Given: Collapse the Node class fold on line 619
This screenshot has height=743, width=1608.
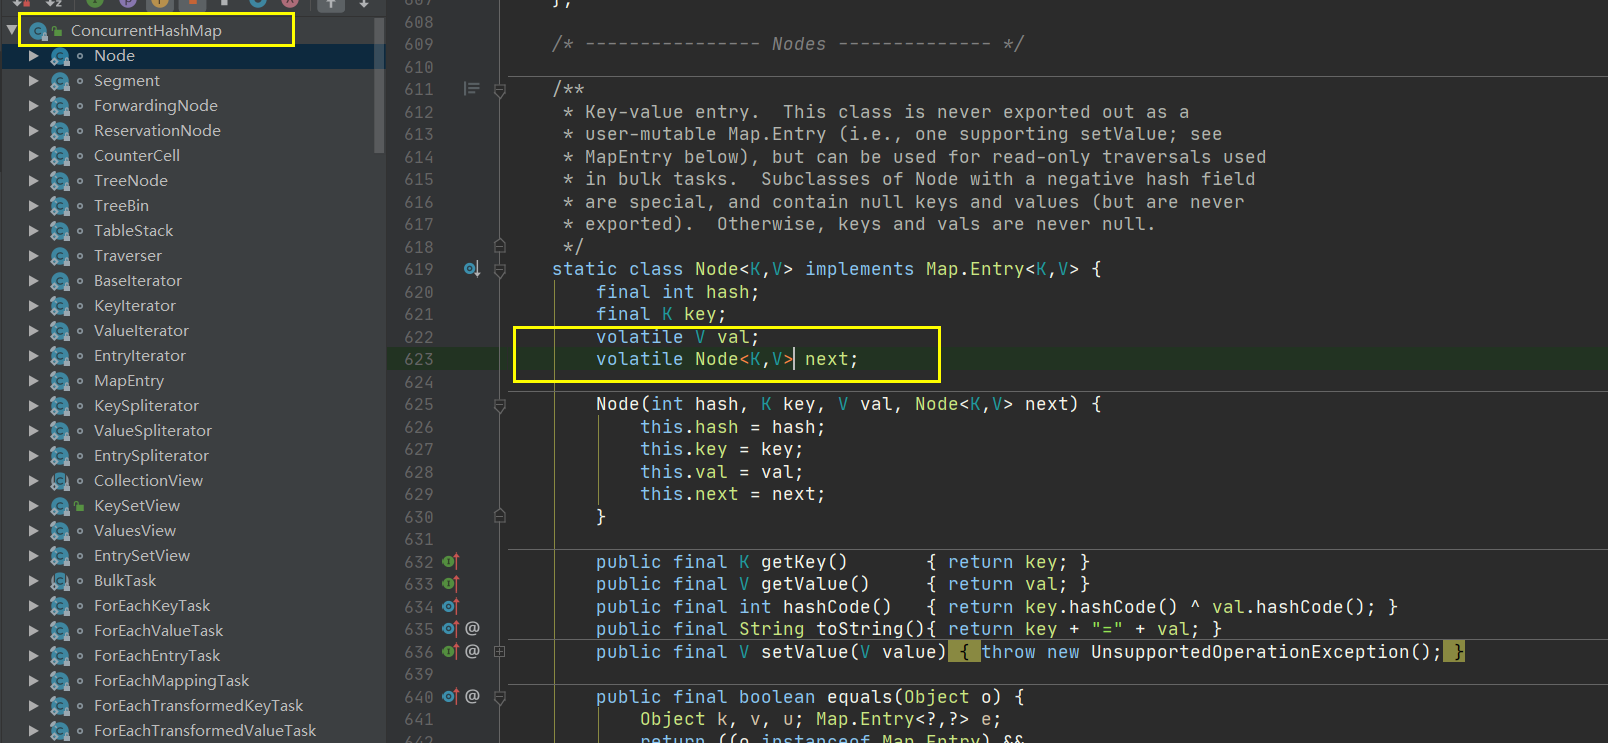Looking at the screenshot, I should tap(500, 270).
